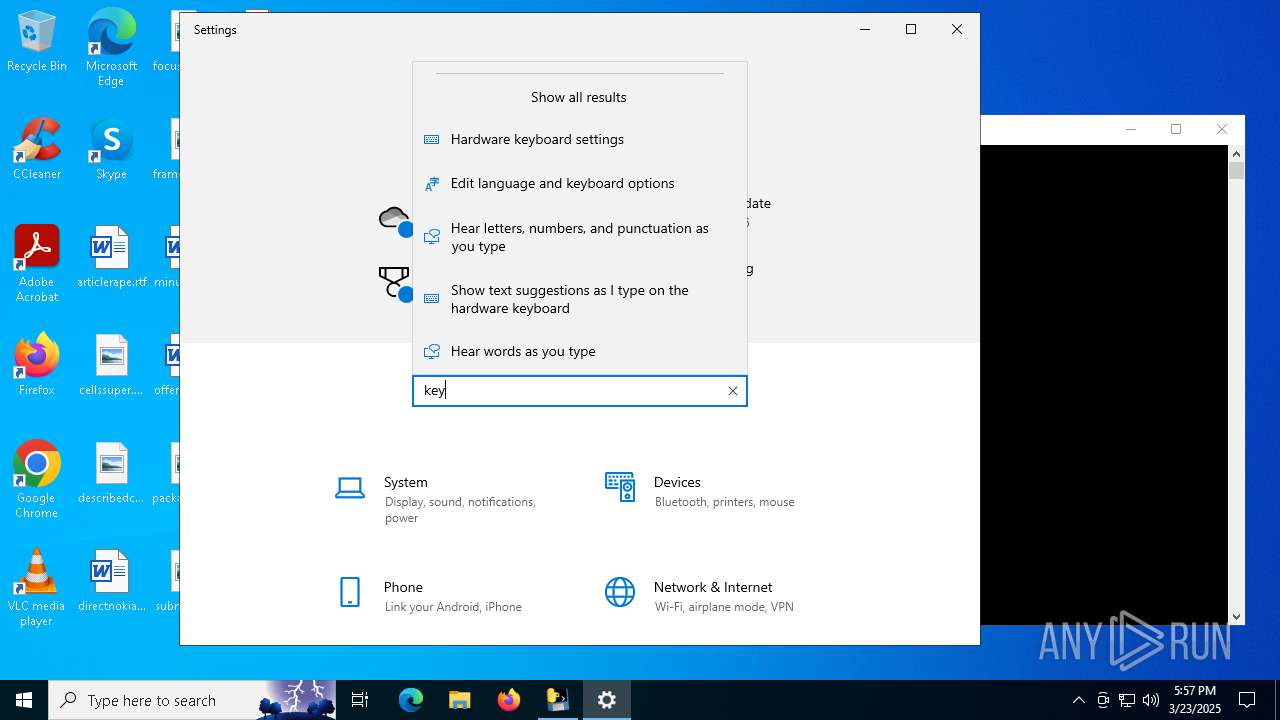Show hidden system tray icons

point(1078,700)
